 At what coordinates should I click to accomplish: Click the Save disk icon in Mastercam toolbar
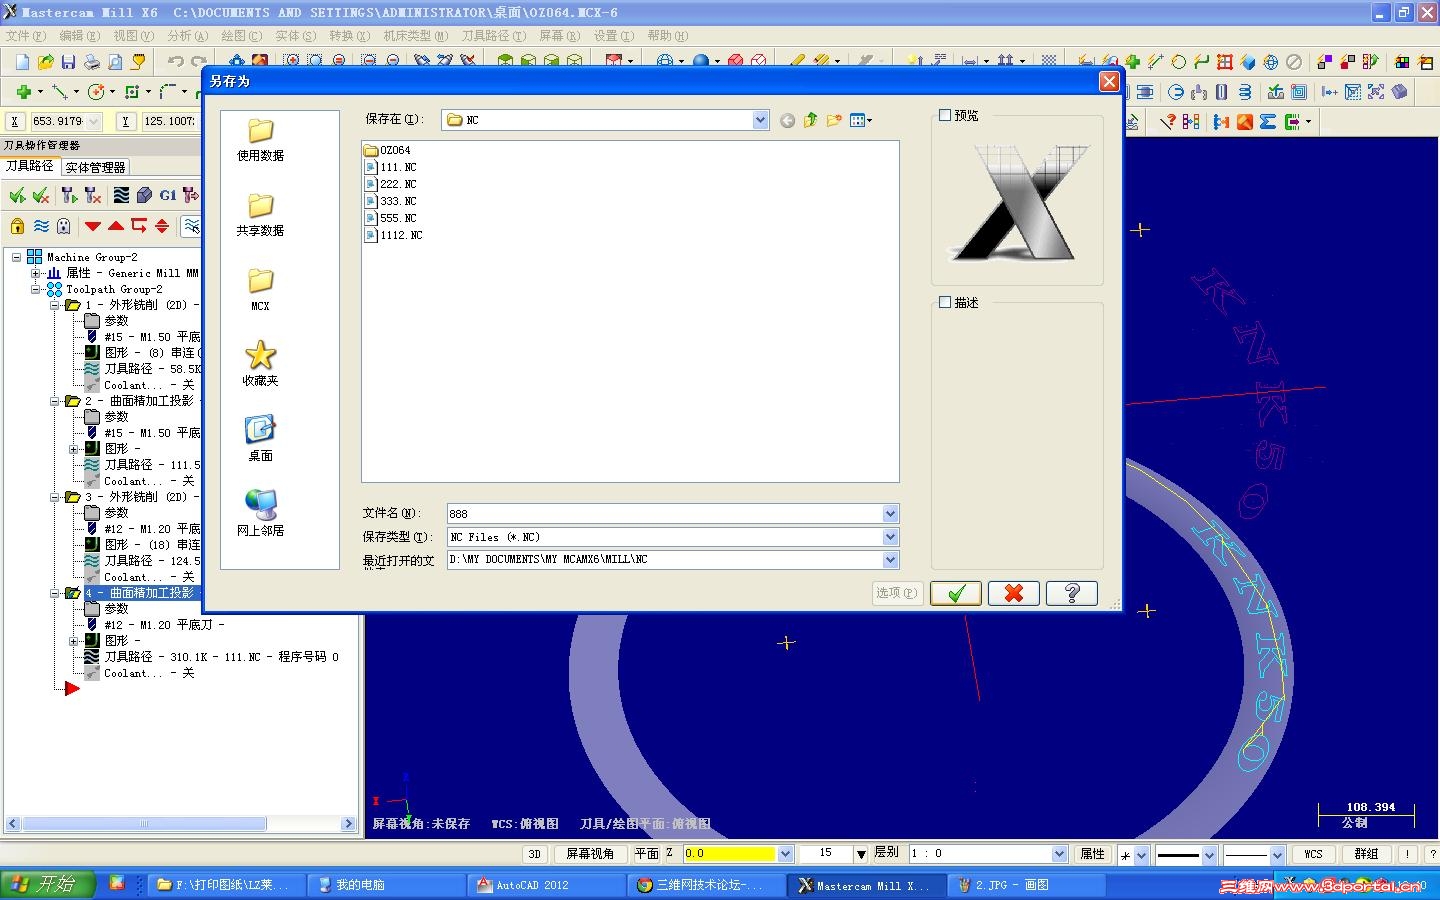point(68,62)
